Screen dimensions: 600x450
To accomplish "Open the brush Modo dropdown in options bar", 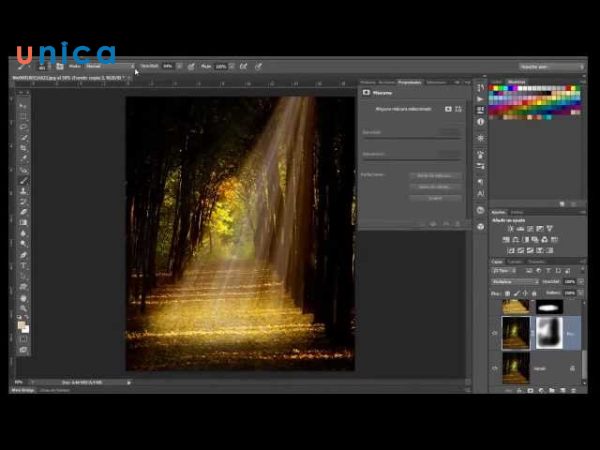I will point(106,66).
